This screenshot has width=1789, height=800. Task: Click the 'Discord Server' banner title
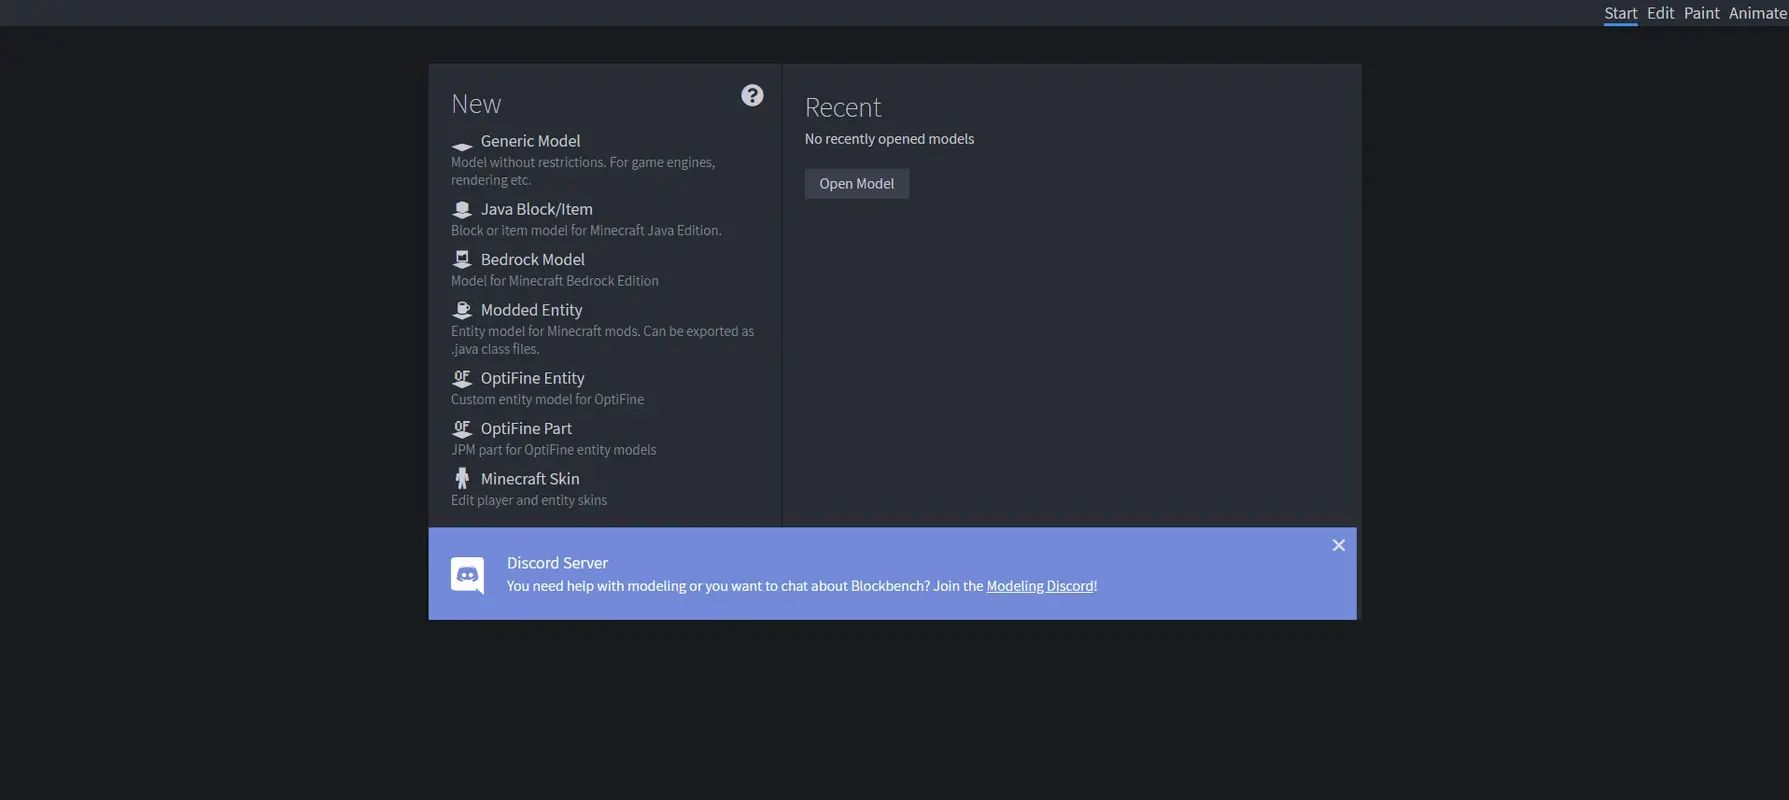point(557,563)
